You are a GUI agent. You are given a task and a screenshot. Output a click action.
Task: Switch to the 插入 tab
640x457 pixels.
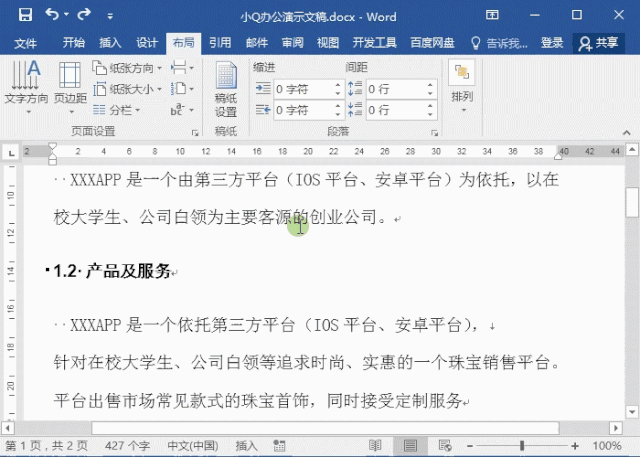coord(110,42)
